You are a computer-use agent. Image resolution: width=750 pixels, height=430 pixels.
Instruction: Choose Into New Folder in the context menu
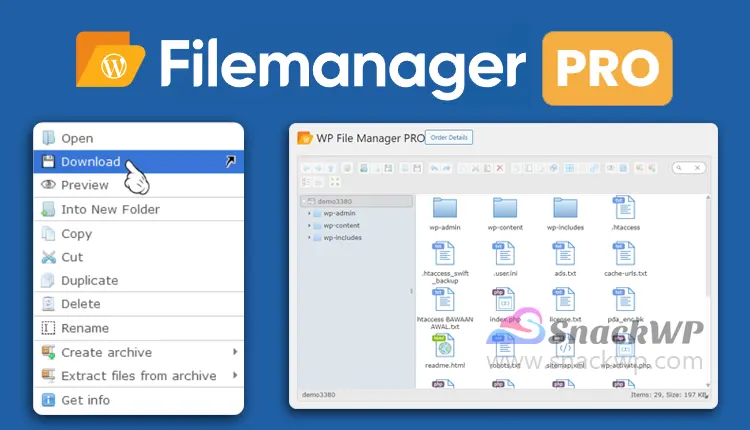[x=138, y=209]
